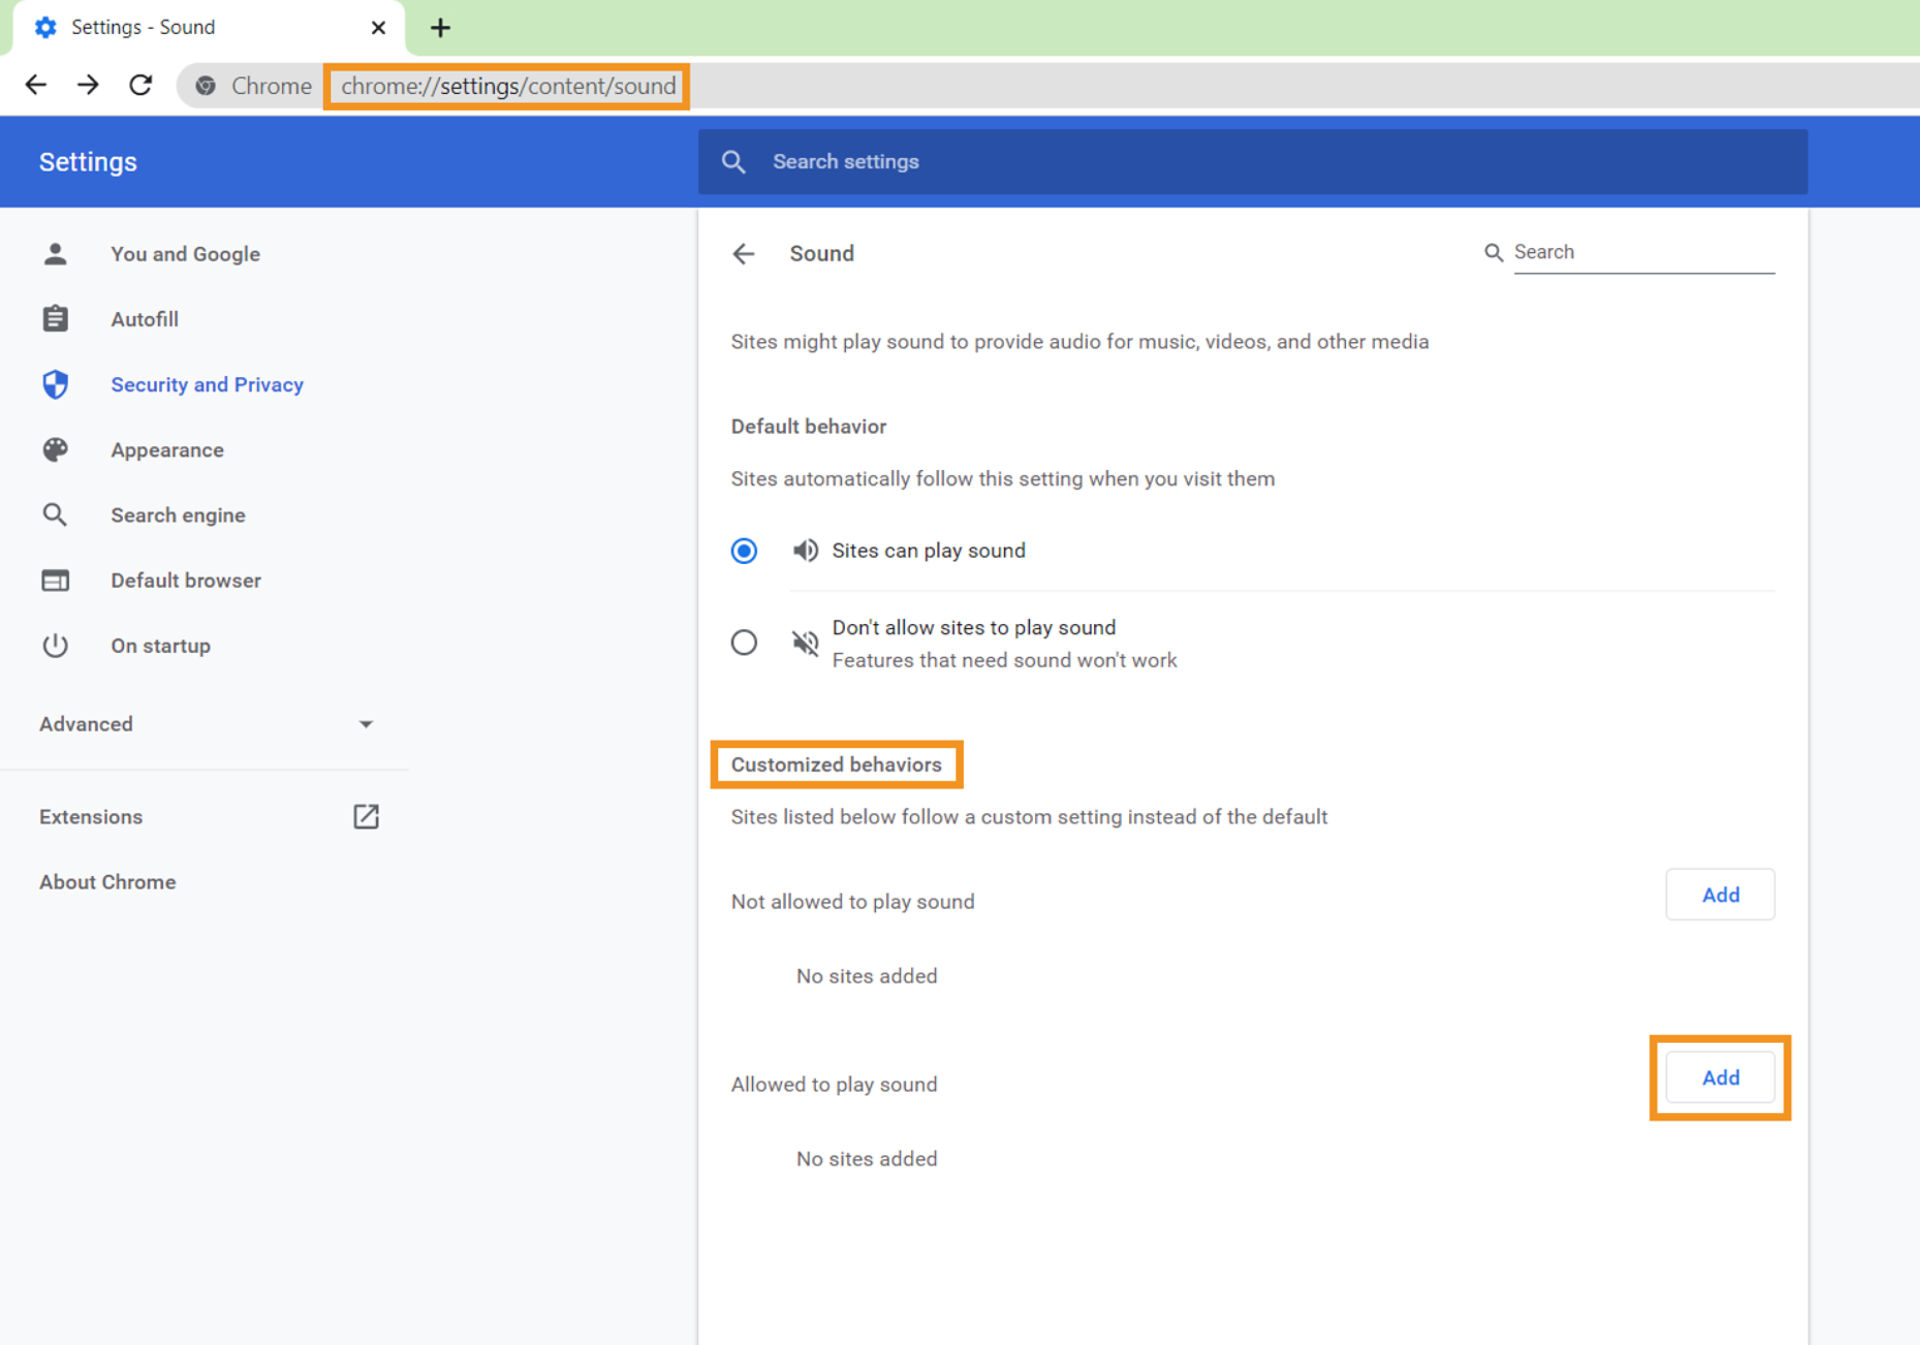Select the Appearance palette icon
The width and height of the screenshot is (1920, 1345).
click(x=55, y=449)
